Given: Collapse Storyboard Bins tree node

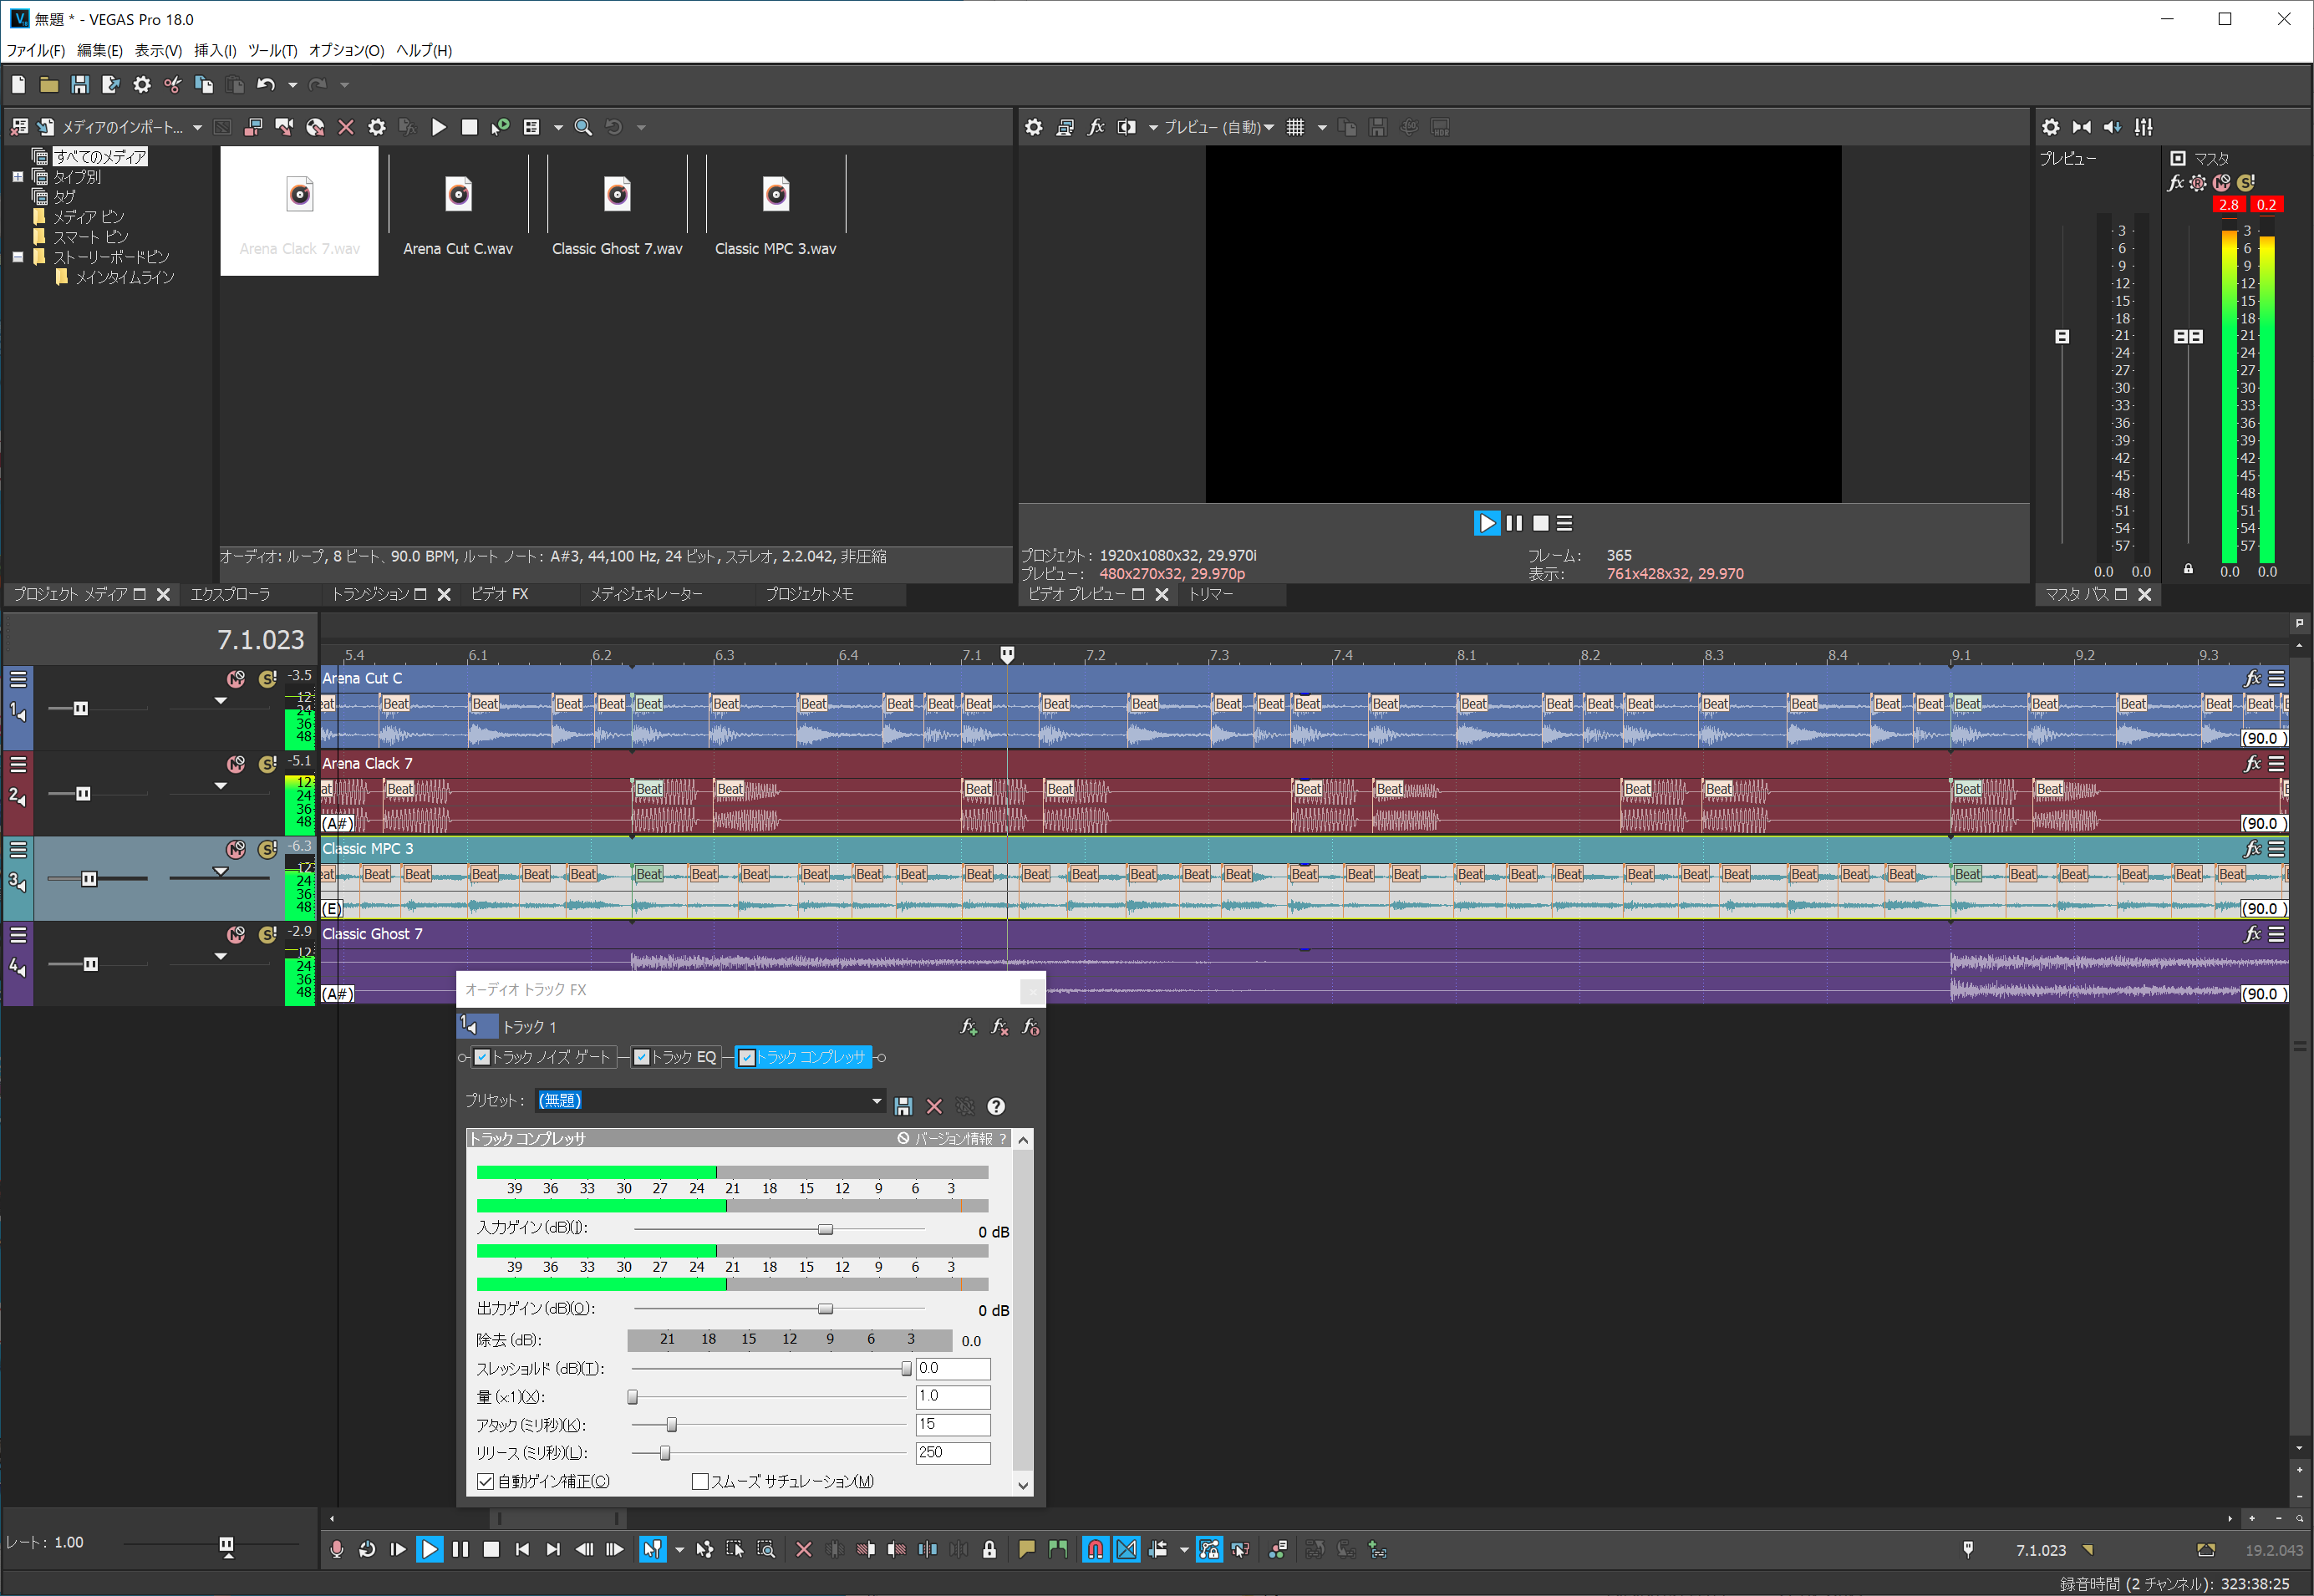Looking at the screenshot, I should (17, 257).
